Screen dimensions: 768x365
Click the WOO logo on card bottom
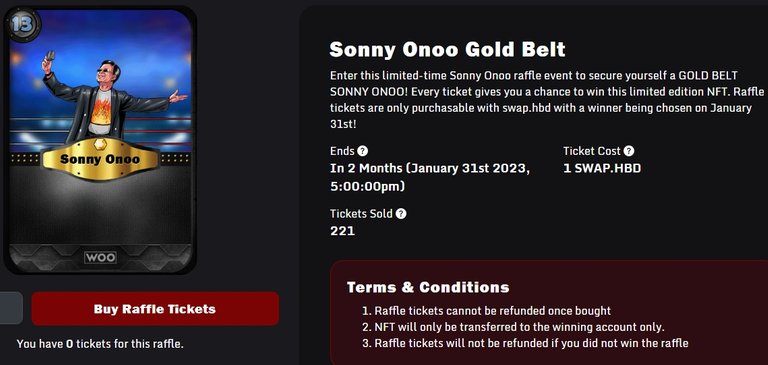coord(100,257)
